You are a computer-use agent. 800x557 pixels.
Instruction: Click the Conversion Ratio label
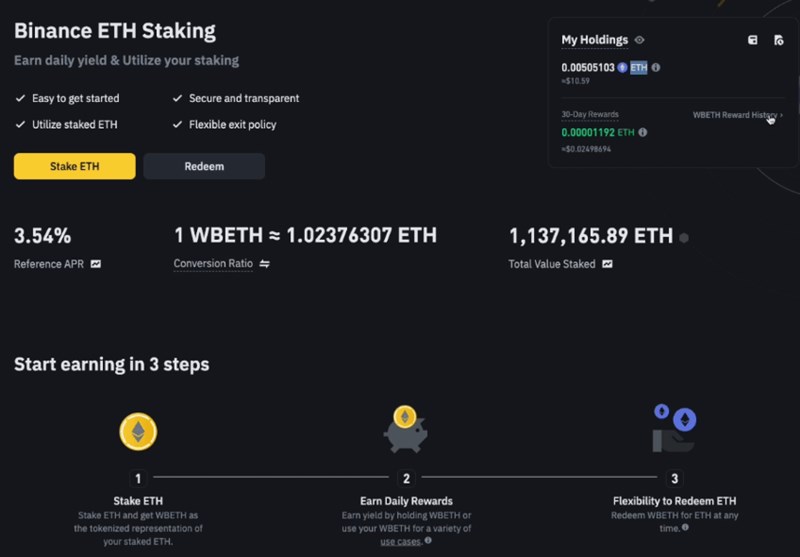coord(213,264)
